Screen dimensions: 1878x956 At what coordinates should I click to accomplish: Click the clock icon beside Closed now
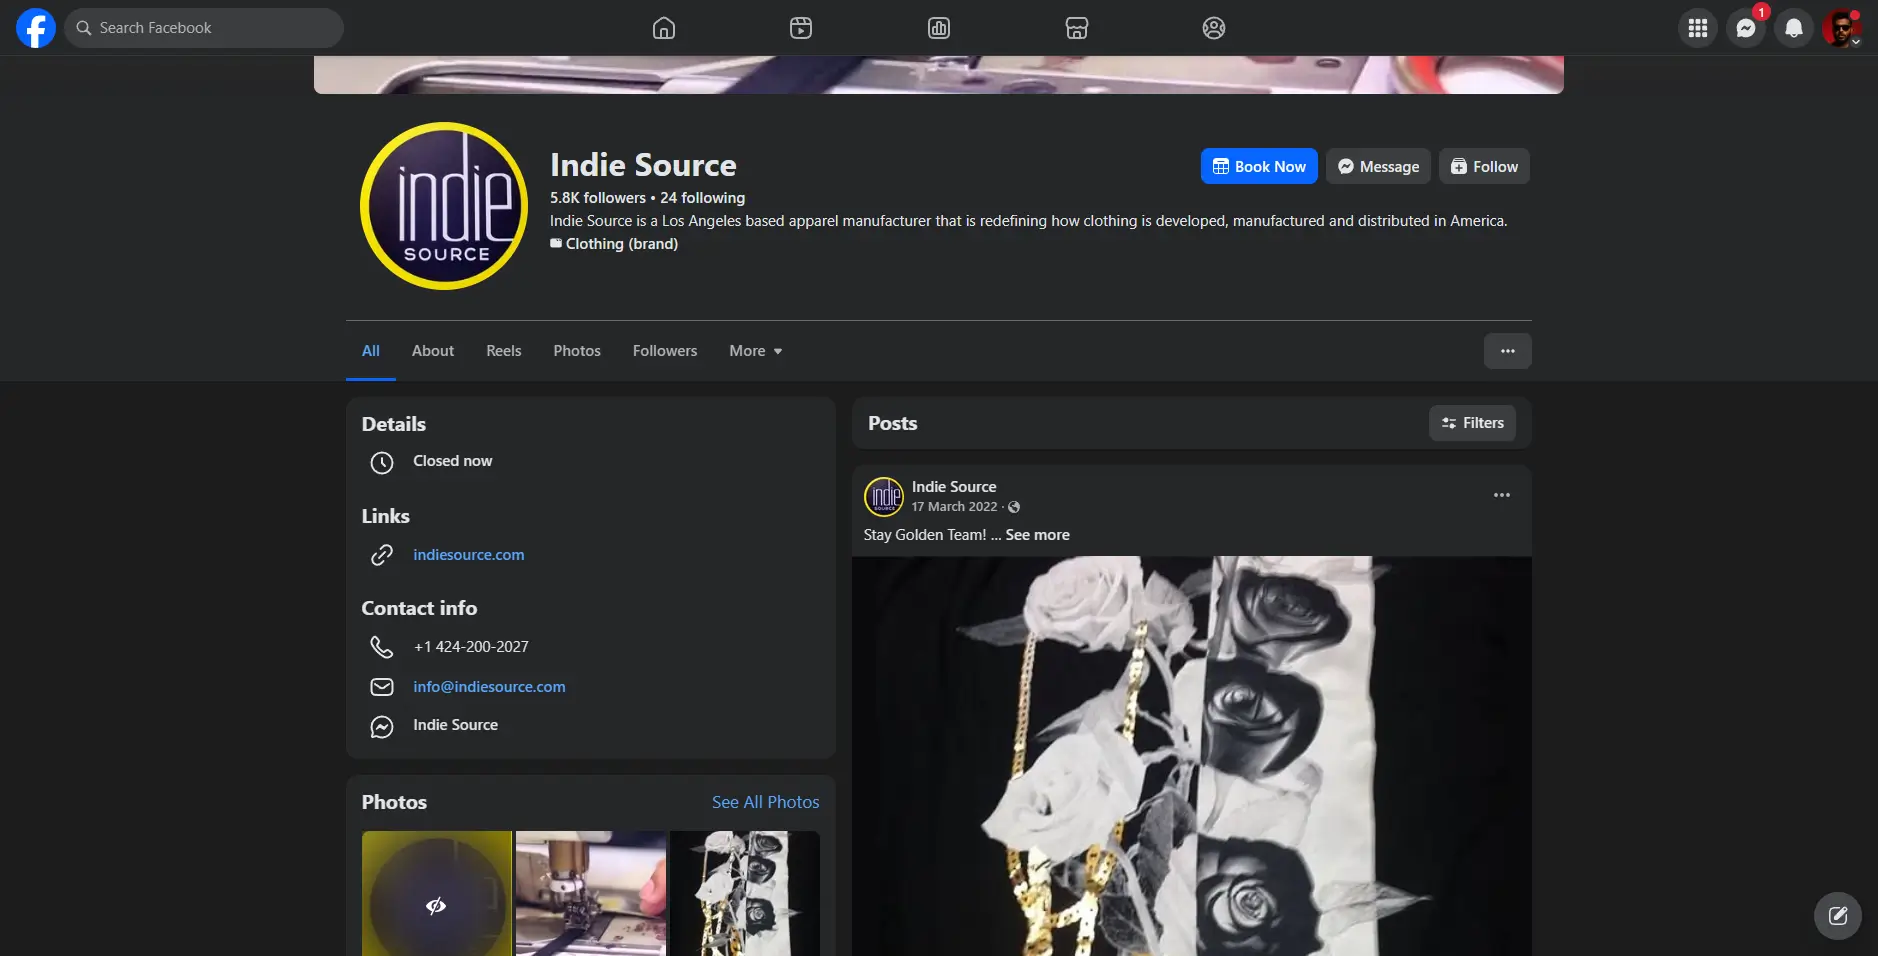[382, 463]
